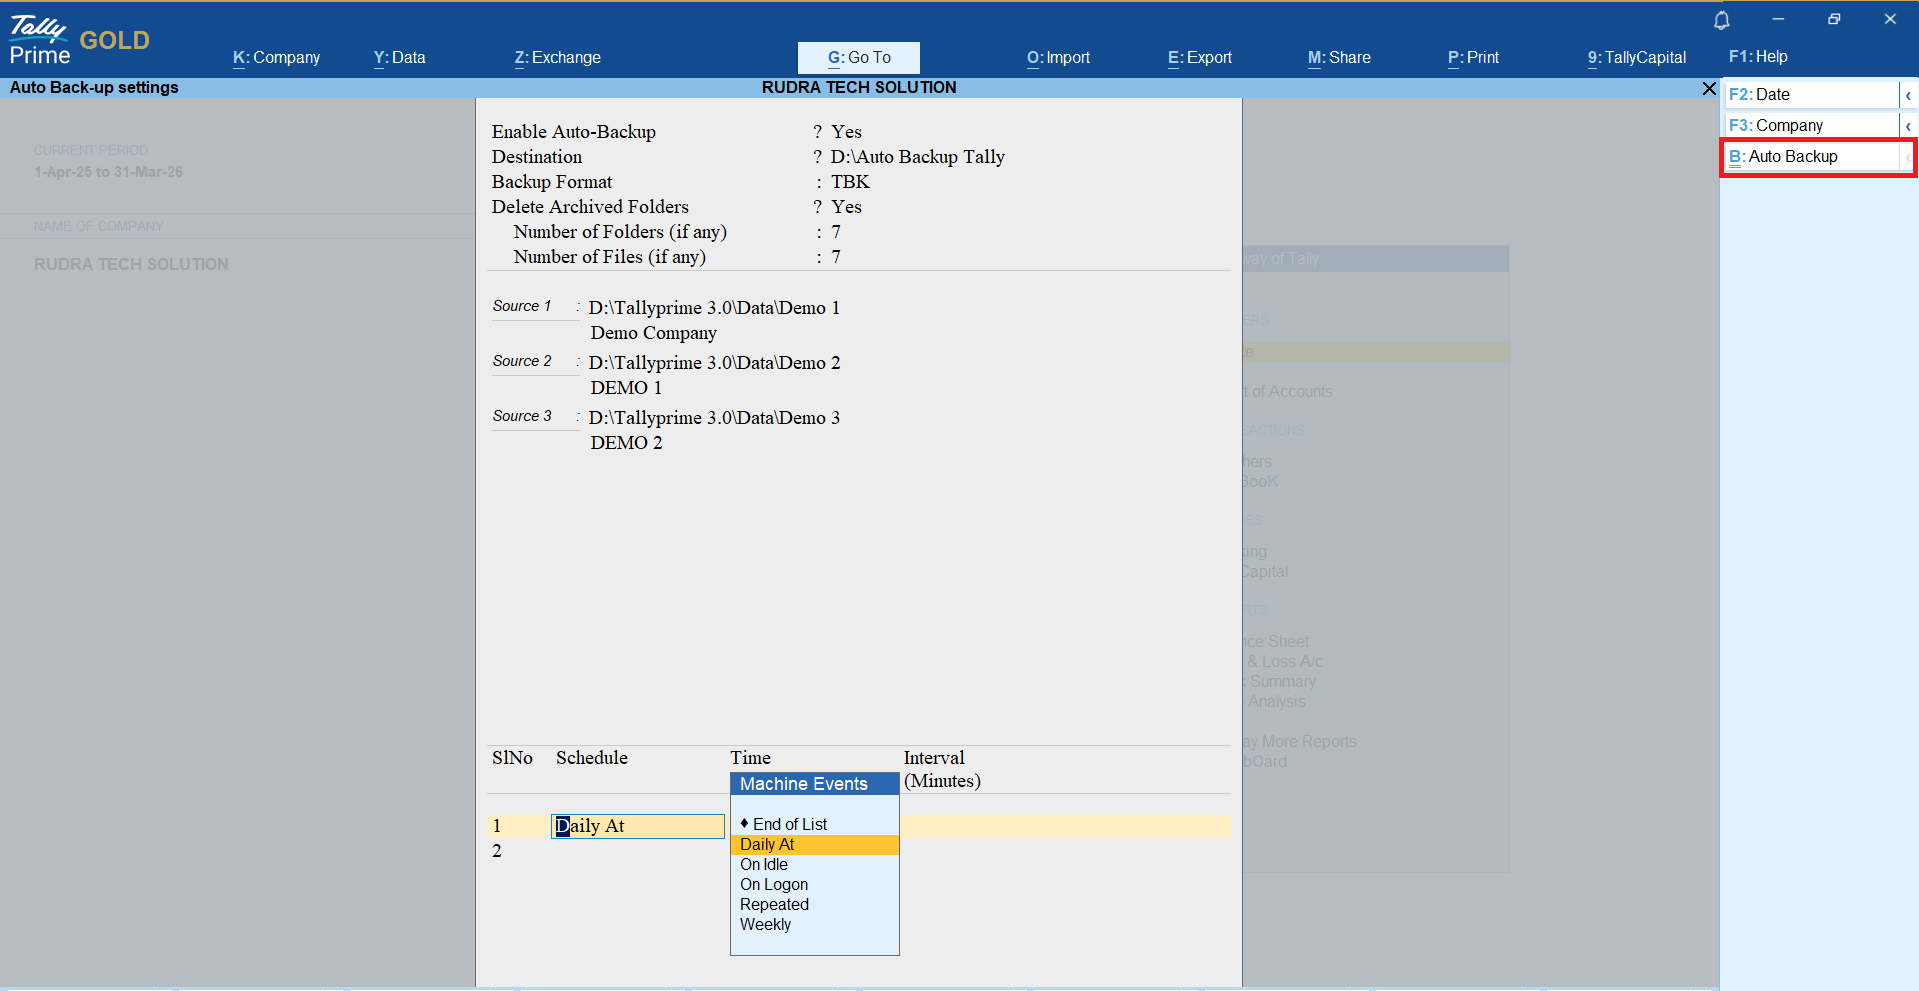Select Weekly from Machine Events list
The height and width of the screenshot is (991, 1919).
click(x=765, y=925)
